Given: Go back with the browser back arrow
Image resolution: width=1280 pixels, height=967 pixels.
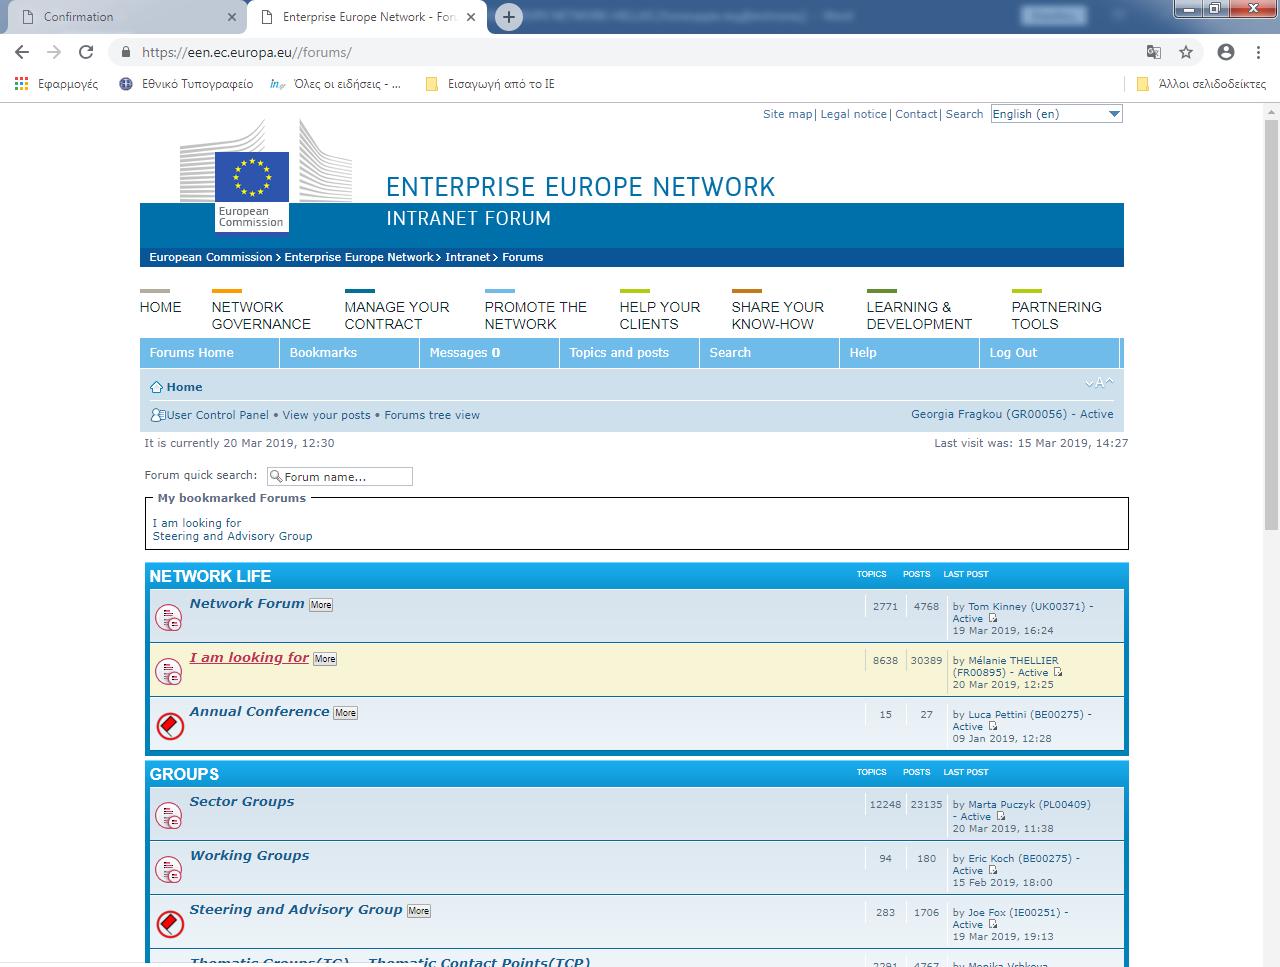Looking at the screenshot, I should pos(22,52).
